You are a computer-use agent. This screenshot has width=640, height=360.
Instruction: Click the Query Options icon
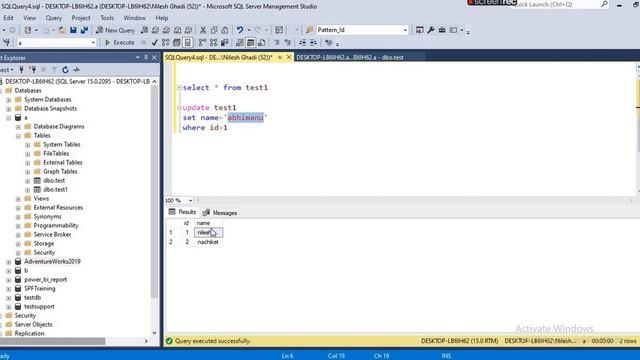tap(176, 42)
